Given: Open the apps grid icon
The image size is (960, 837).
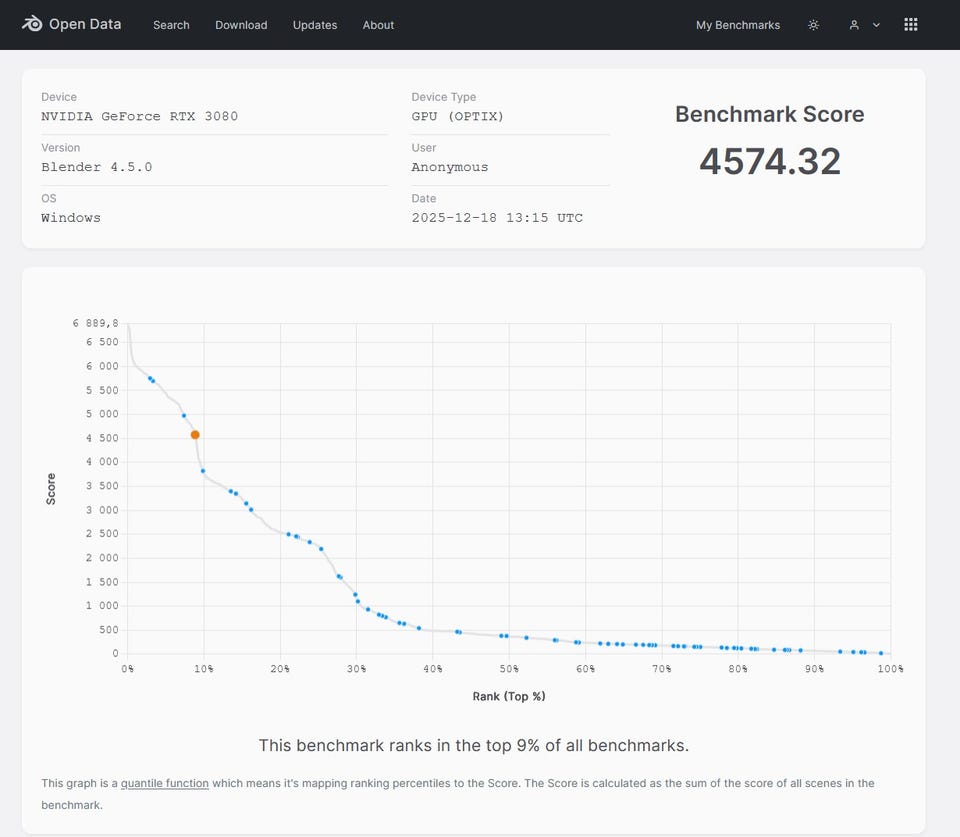Looking at the screenshot, I should pos(910,25).
